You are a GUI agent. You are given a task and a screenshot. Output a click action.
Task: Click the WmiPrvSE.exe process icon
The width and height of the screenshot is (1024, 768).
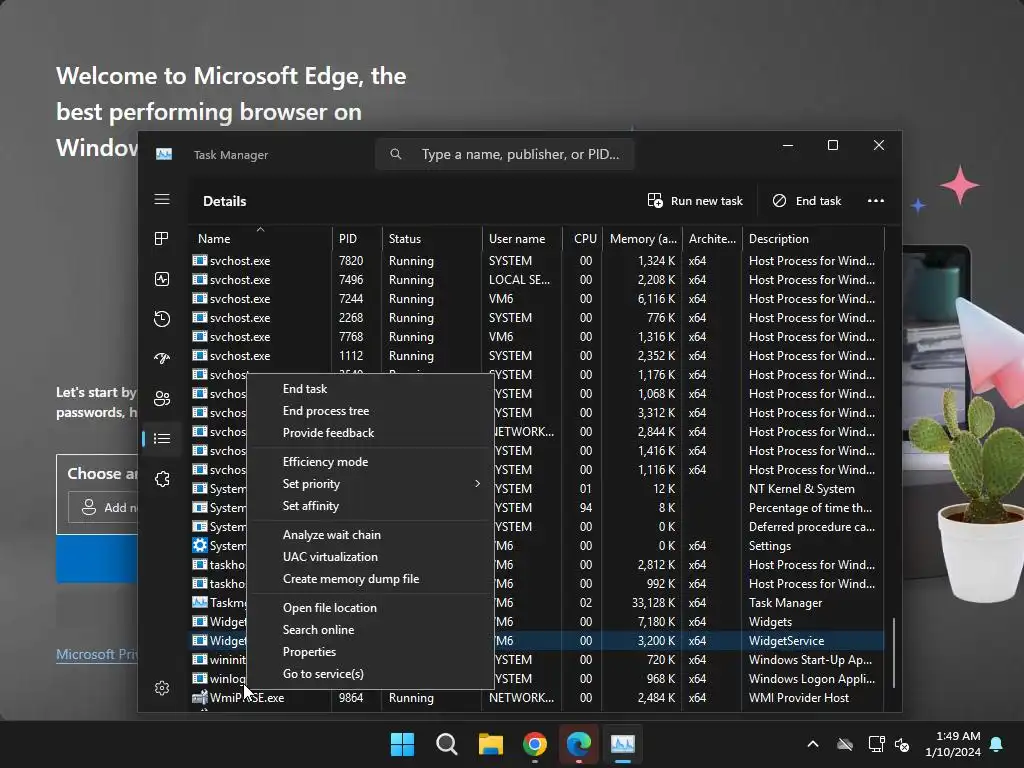point(200,697)
